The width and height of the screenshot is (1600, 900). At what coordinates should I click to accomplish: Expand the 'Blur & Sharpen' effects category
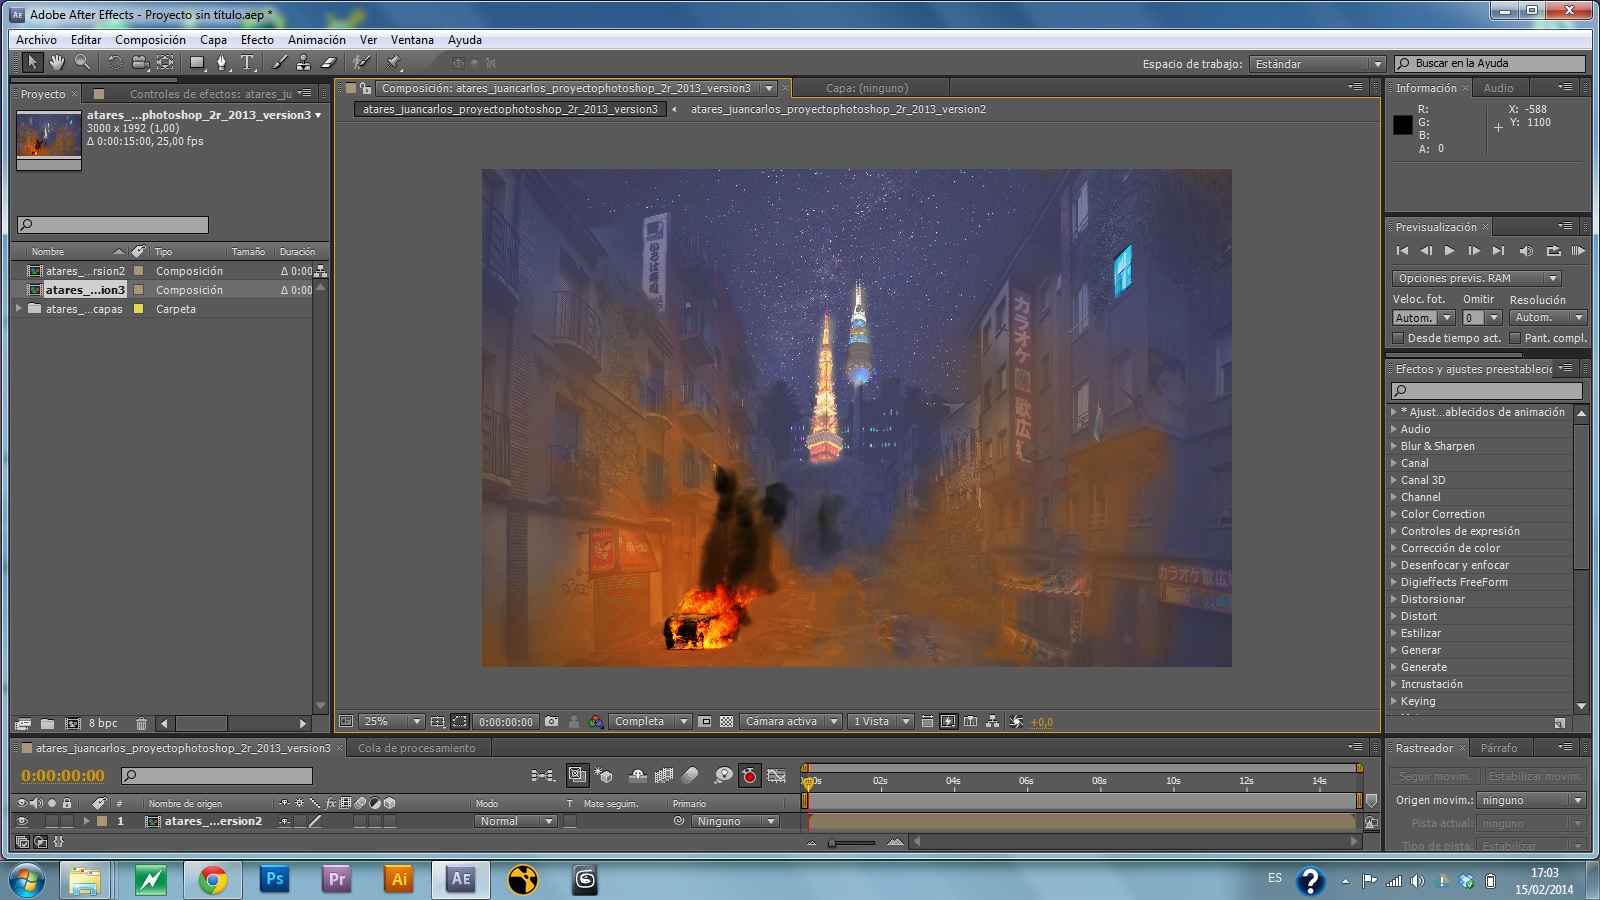click(x=1394, y=446)
